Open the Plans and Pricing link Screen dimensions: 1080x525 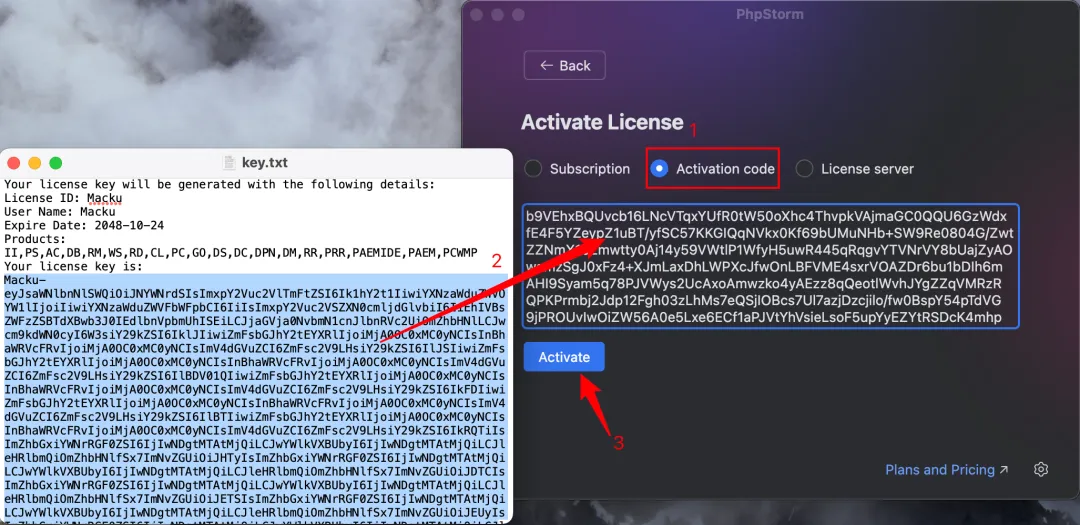pos(946,470)
